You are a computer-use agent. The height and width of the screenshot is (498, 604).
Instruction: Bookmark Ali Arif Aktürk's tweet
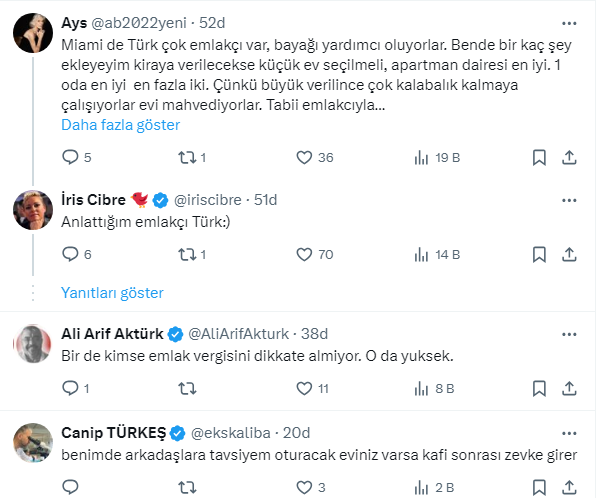[539, 388]
